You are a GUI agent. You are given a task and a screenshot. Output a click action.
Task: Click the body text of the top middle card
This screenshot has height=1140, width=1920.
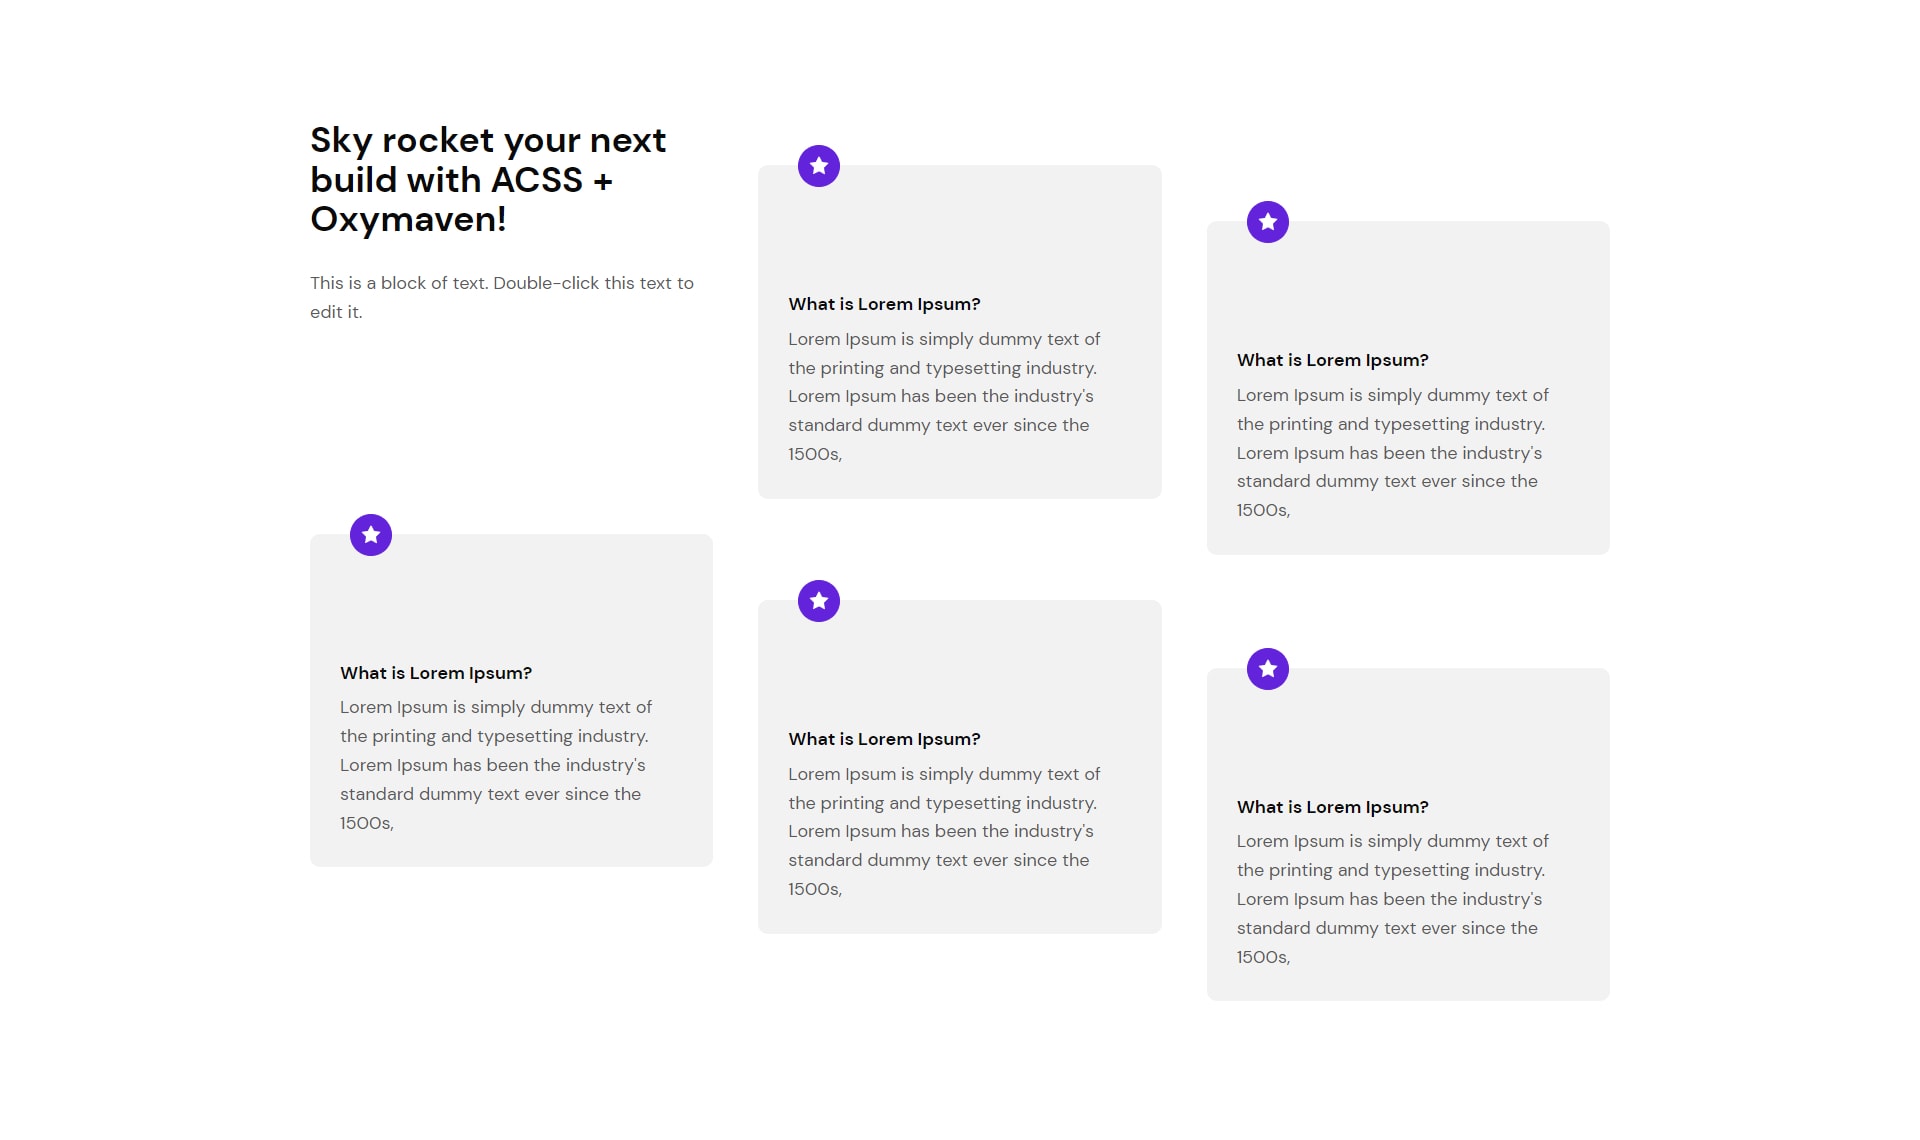click(x=944, y=396)
